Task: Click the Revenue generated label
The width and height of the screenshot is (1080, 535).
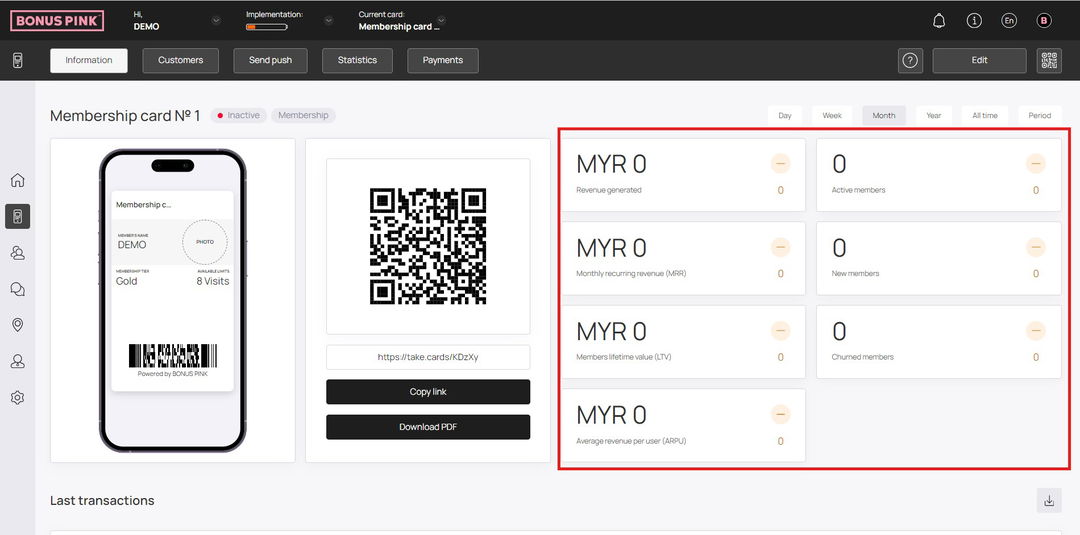Action: 609,190
